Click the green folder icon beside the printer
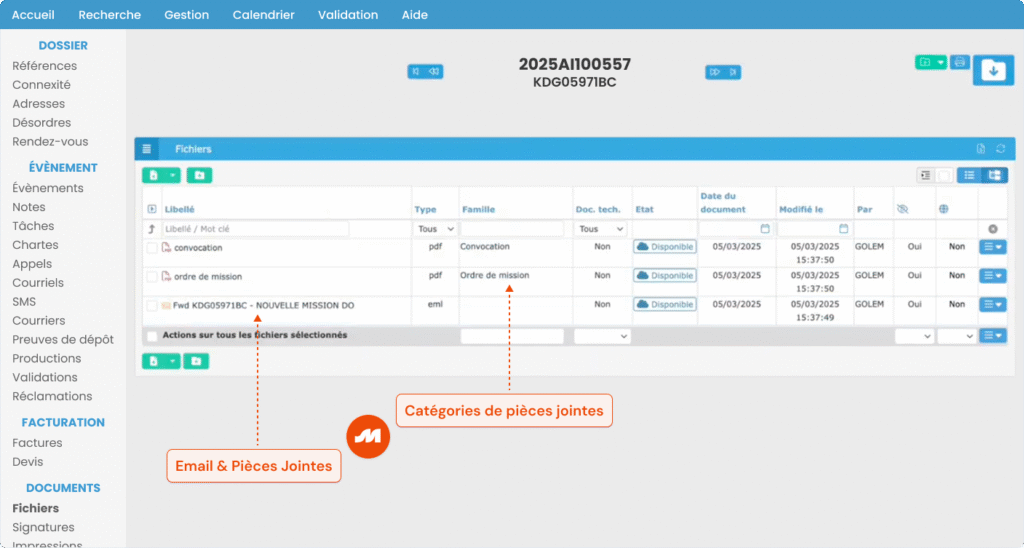The width and height of the screenshot is (1024, 548). pyautogui.click(x=925, y=63)
